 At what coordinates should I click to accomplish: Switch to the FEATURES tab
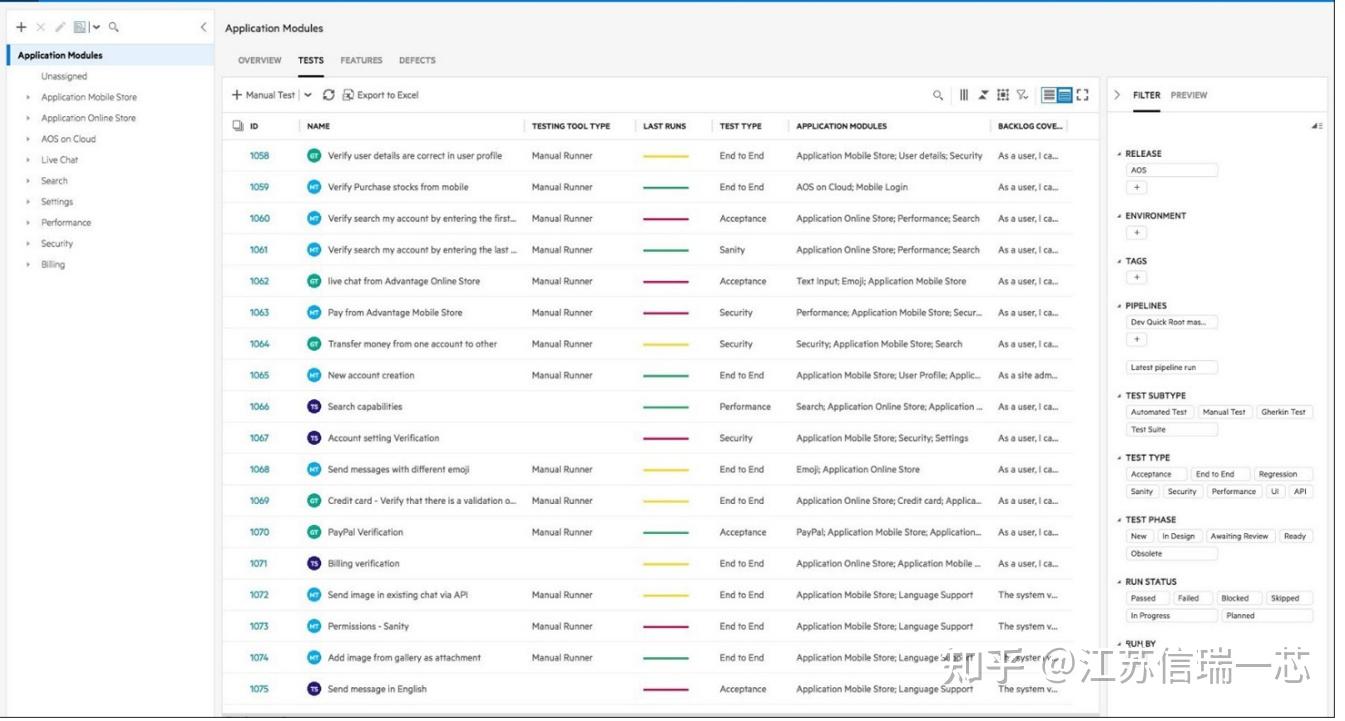coord(361,60)
